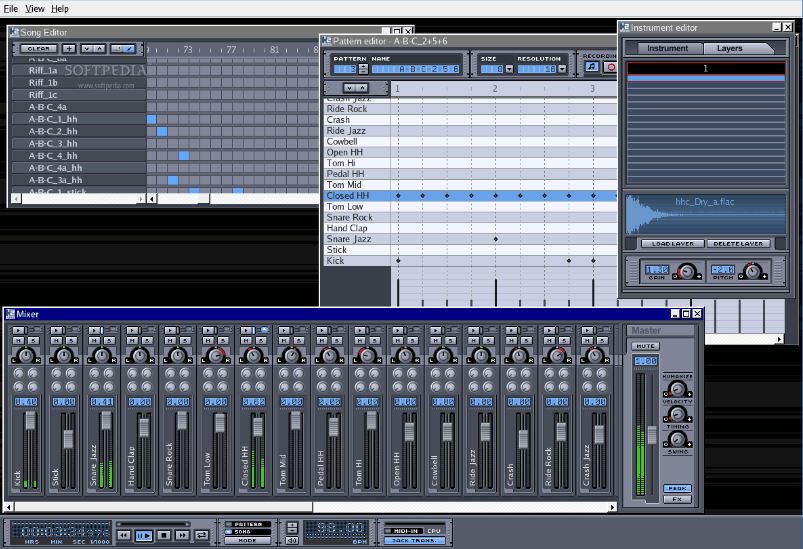
Task: Click the play sample button on Kick channel
Action: (18, 330)
